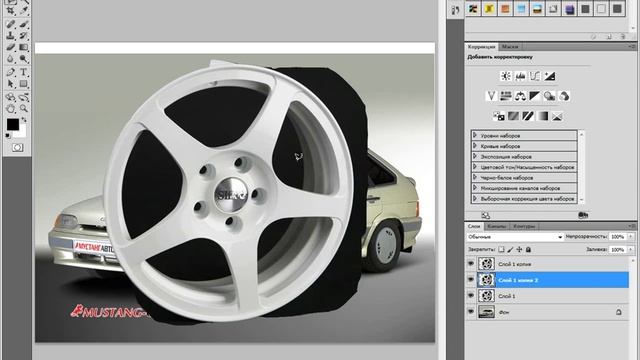
Task: Swap foreground and background colors
Action: (24, 120)
